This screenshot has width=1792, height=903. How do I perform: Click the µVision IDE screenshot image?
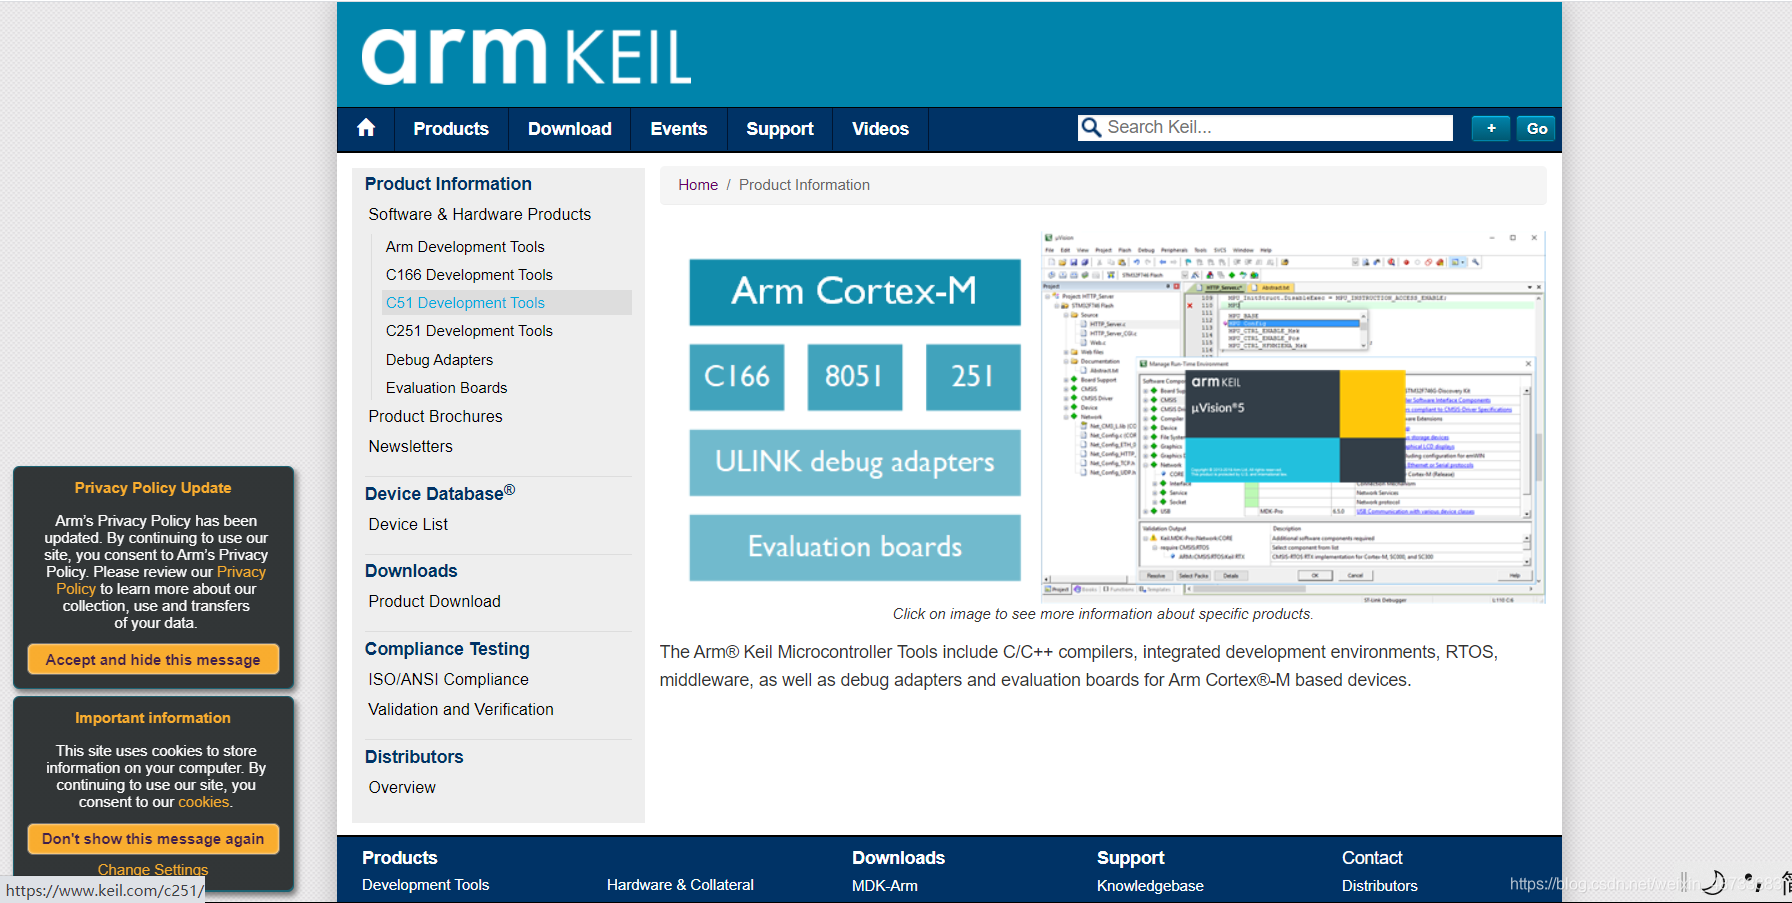coord(1294,418)
